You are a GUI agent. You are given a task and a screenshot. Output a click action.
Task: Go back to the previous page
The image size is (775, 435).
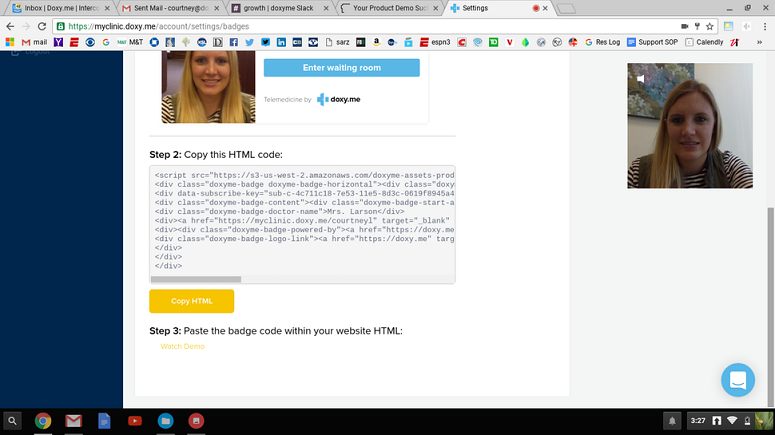tap(10, 26)
